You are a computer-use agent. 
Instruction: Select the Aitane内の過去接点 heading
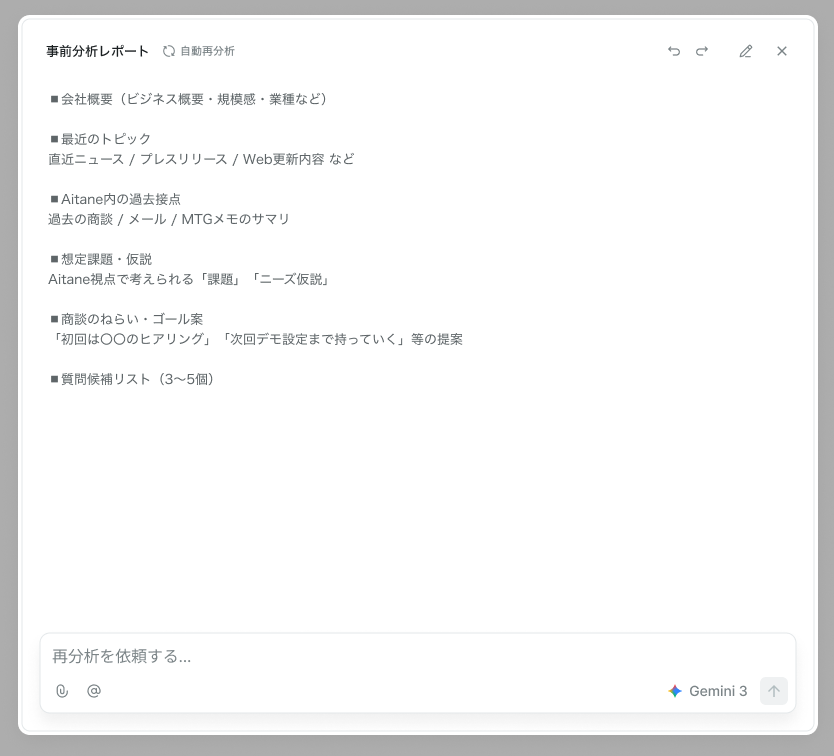[x=115, y=199]
